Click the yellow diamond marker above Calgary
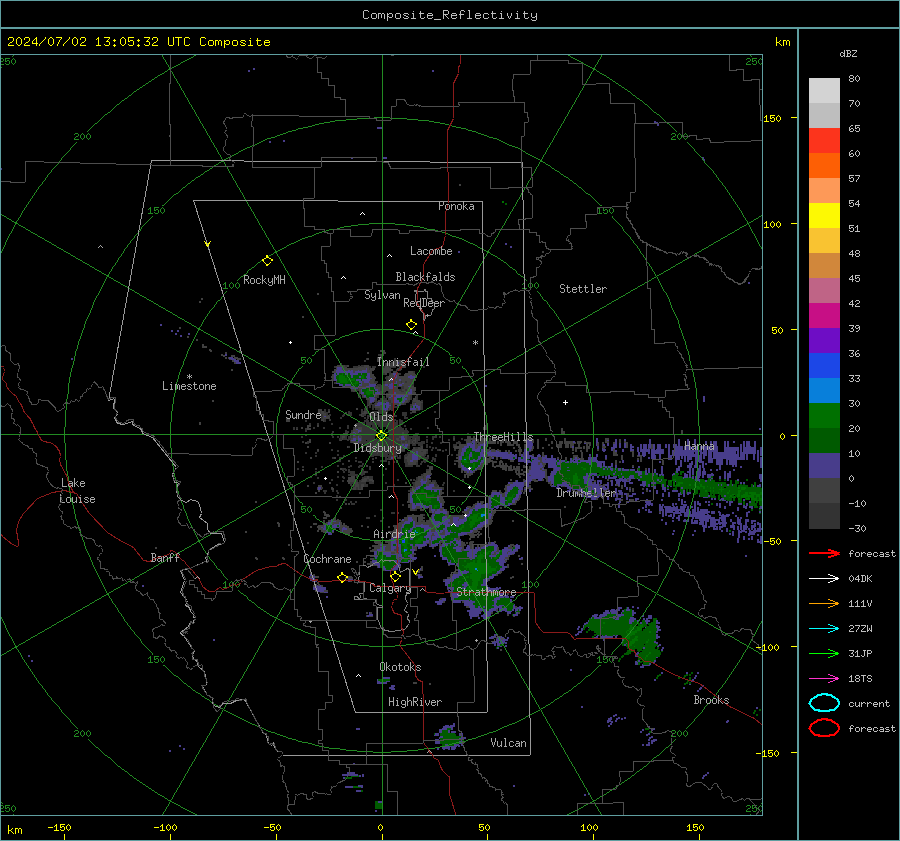The width and height of the screenshot is (900, 841). click(395, 576)
